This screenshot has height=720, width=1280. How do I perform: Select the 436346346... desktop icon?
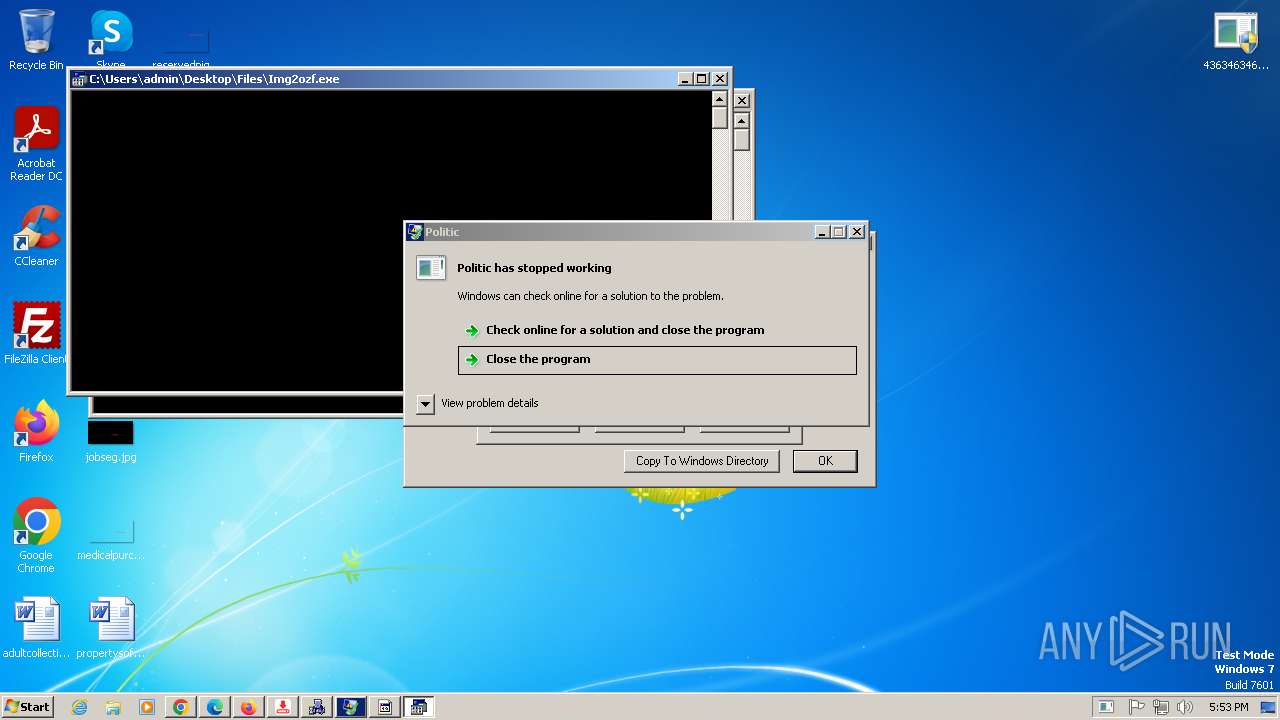pos(1236,41)
